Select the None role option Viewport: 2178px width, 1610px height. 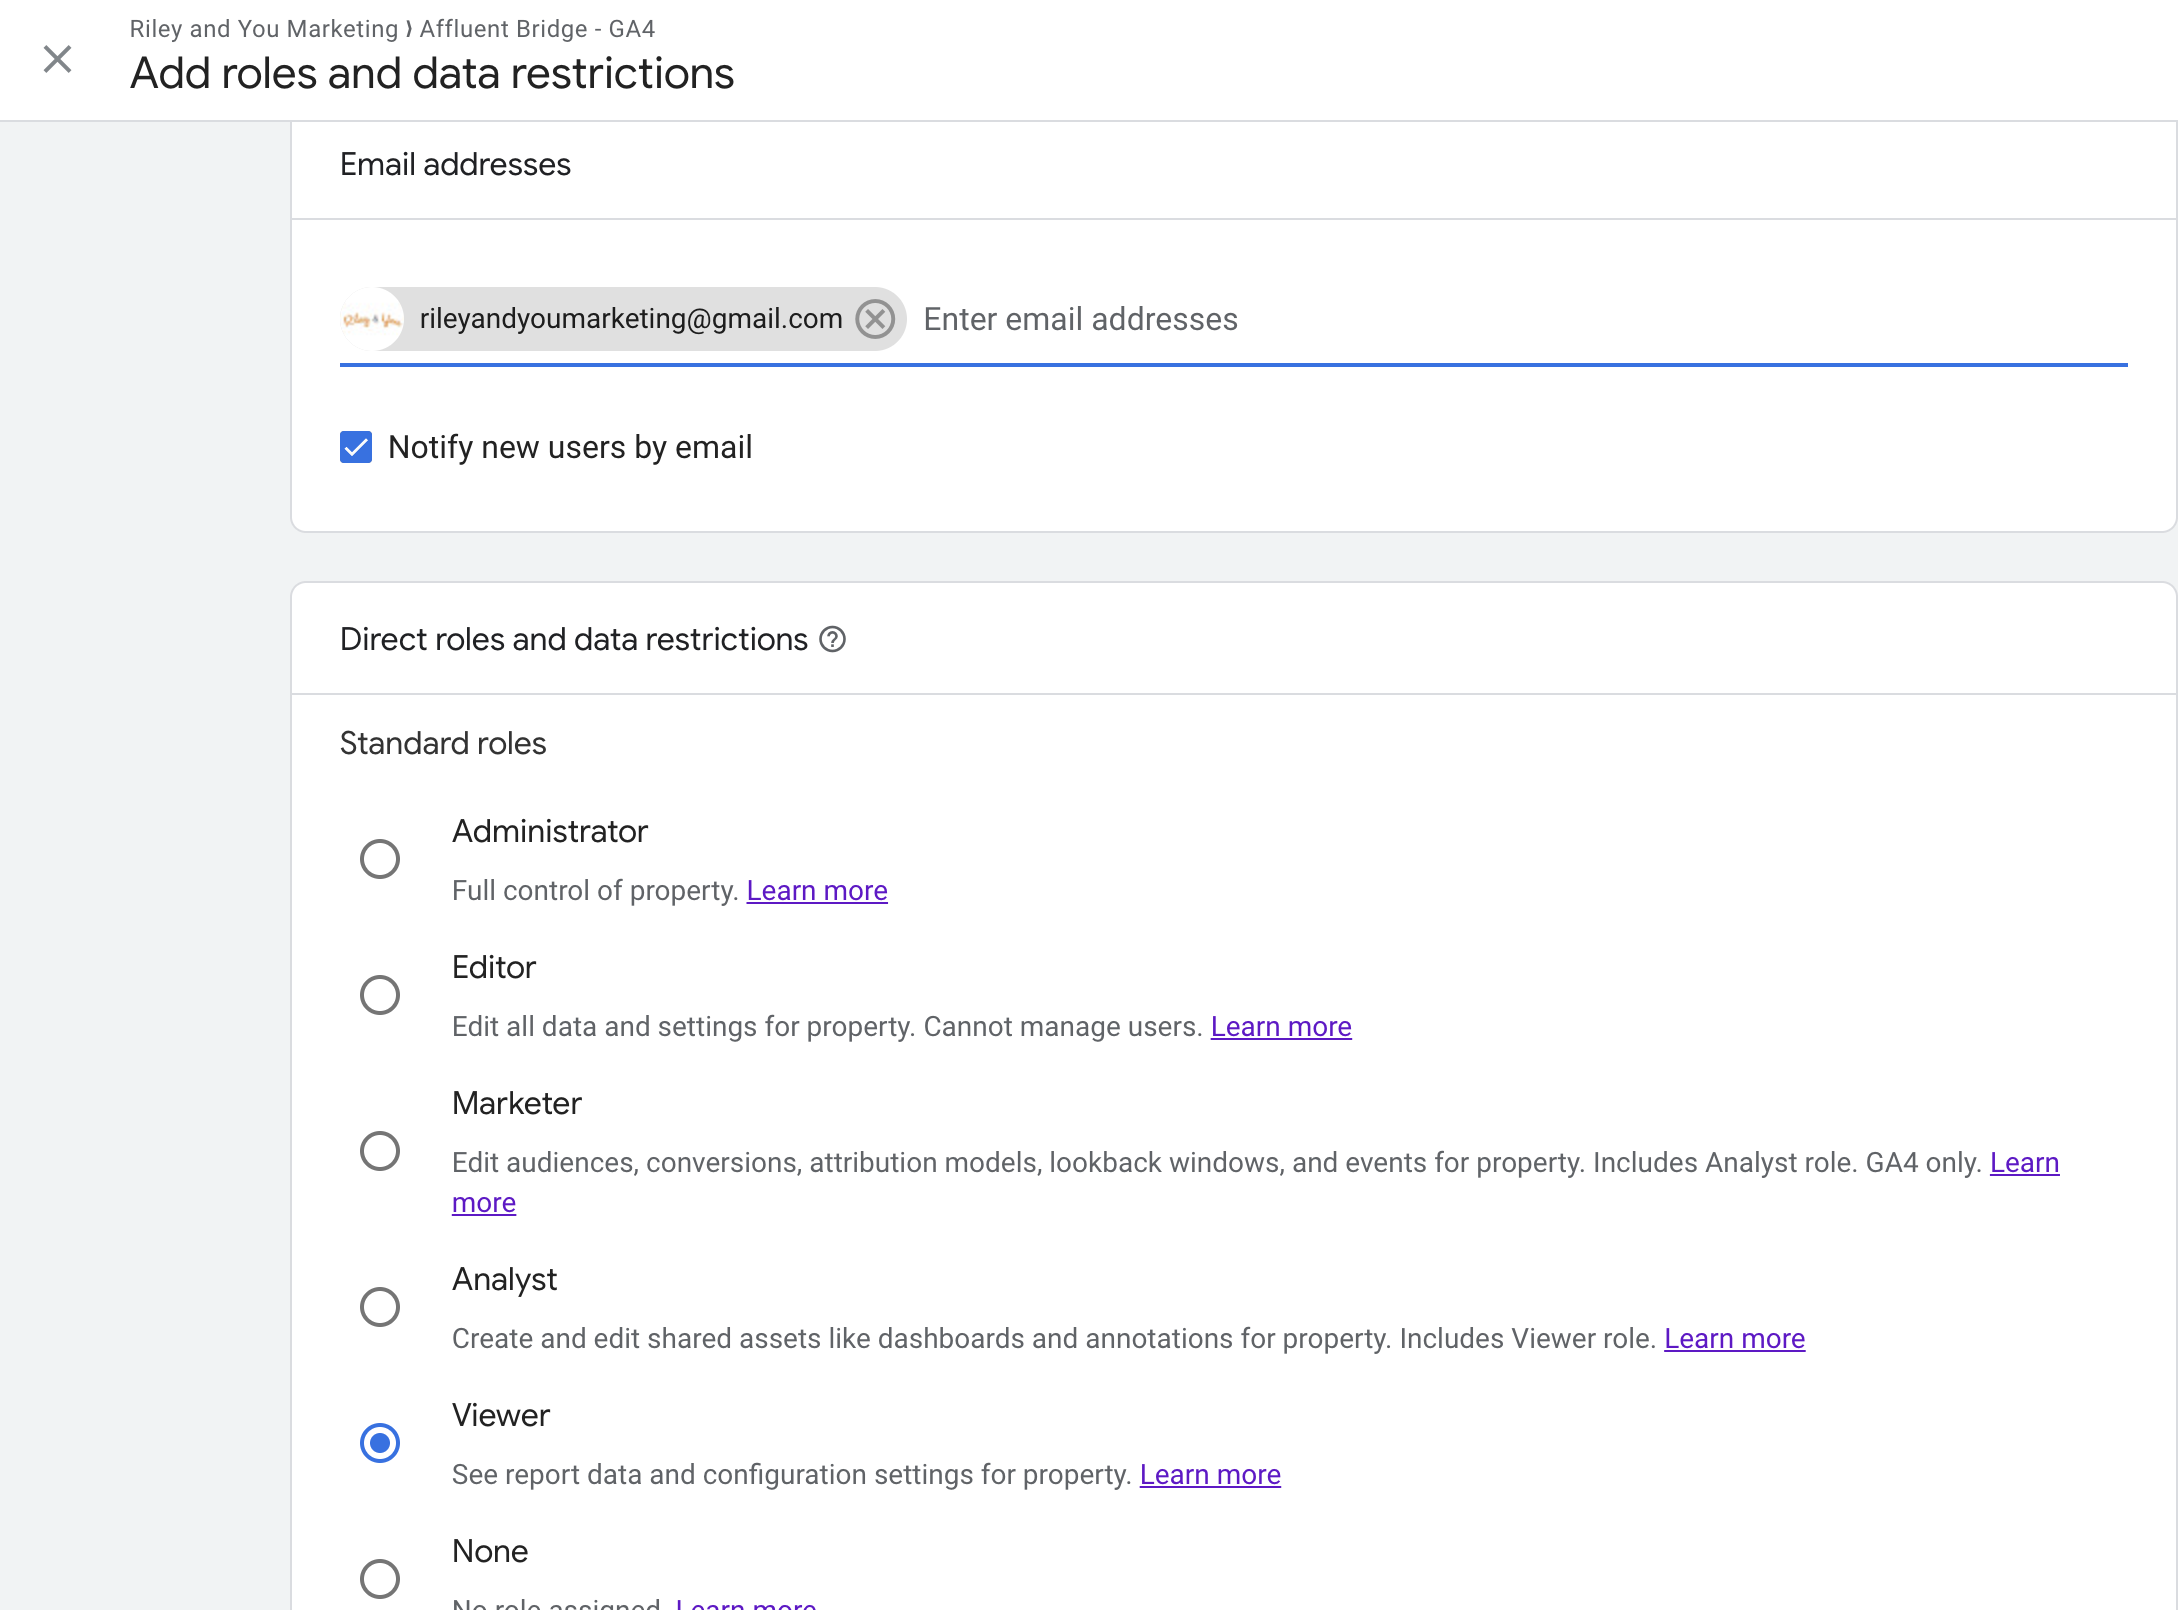pyautogui.click(x=379, y=1578)
